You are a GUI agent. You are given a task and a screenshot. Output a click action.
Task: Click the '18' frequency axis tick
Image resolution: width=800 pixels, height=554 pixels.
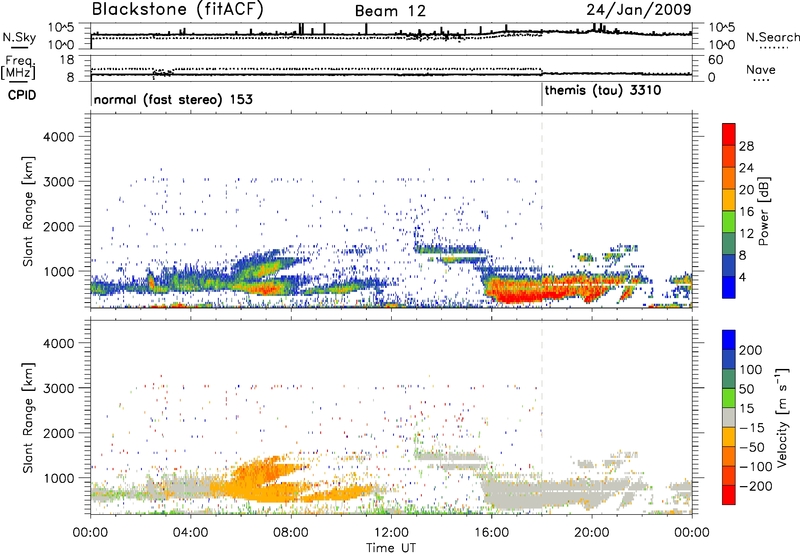coord(67,59)
